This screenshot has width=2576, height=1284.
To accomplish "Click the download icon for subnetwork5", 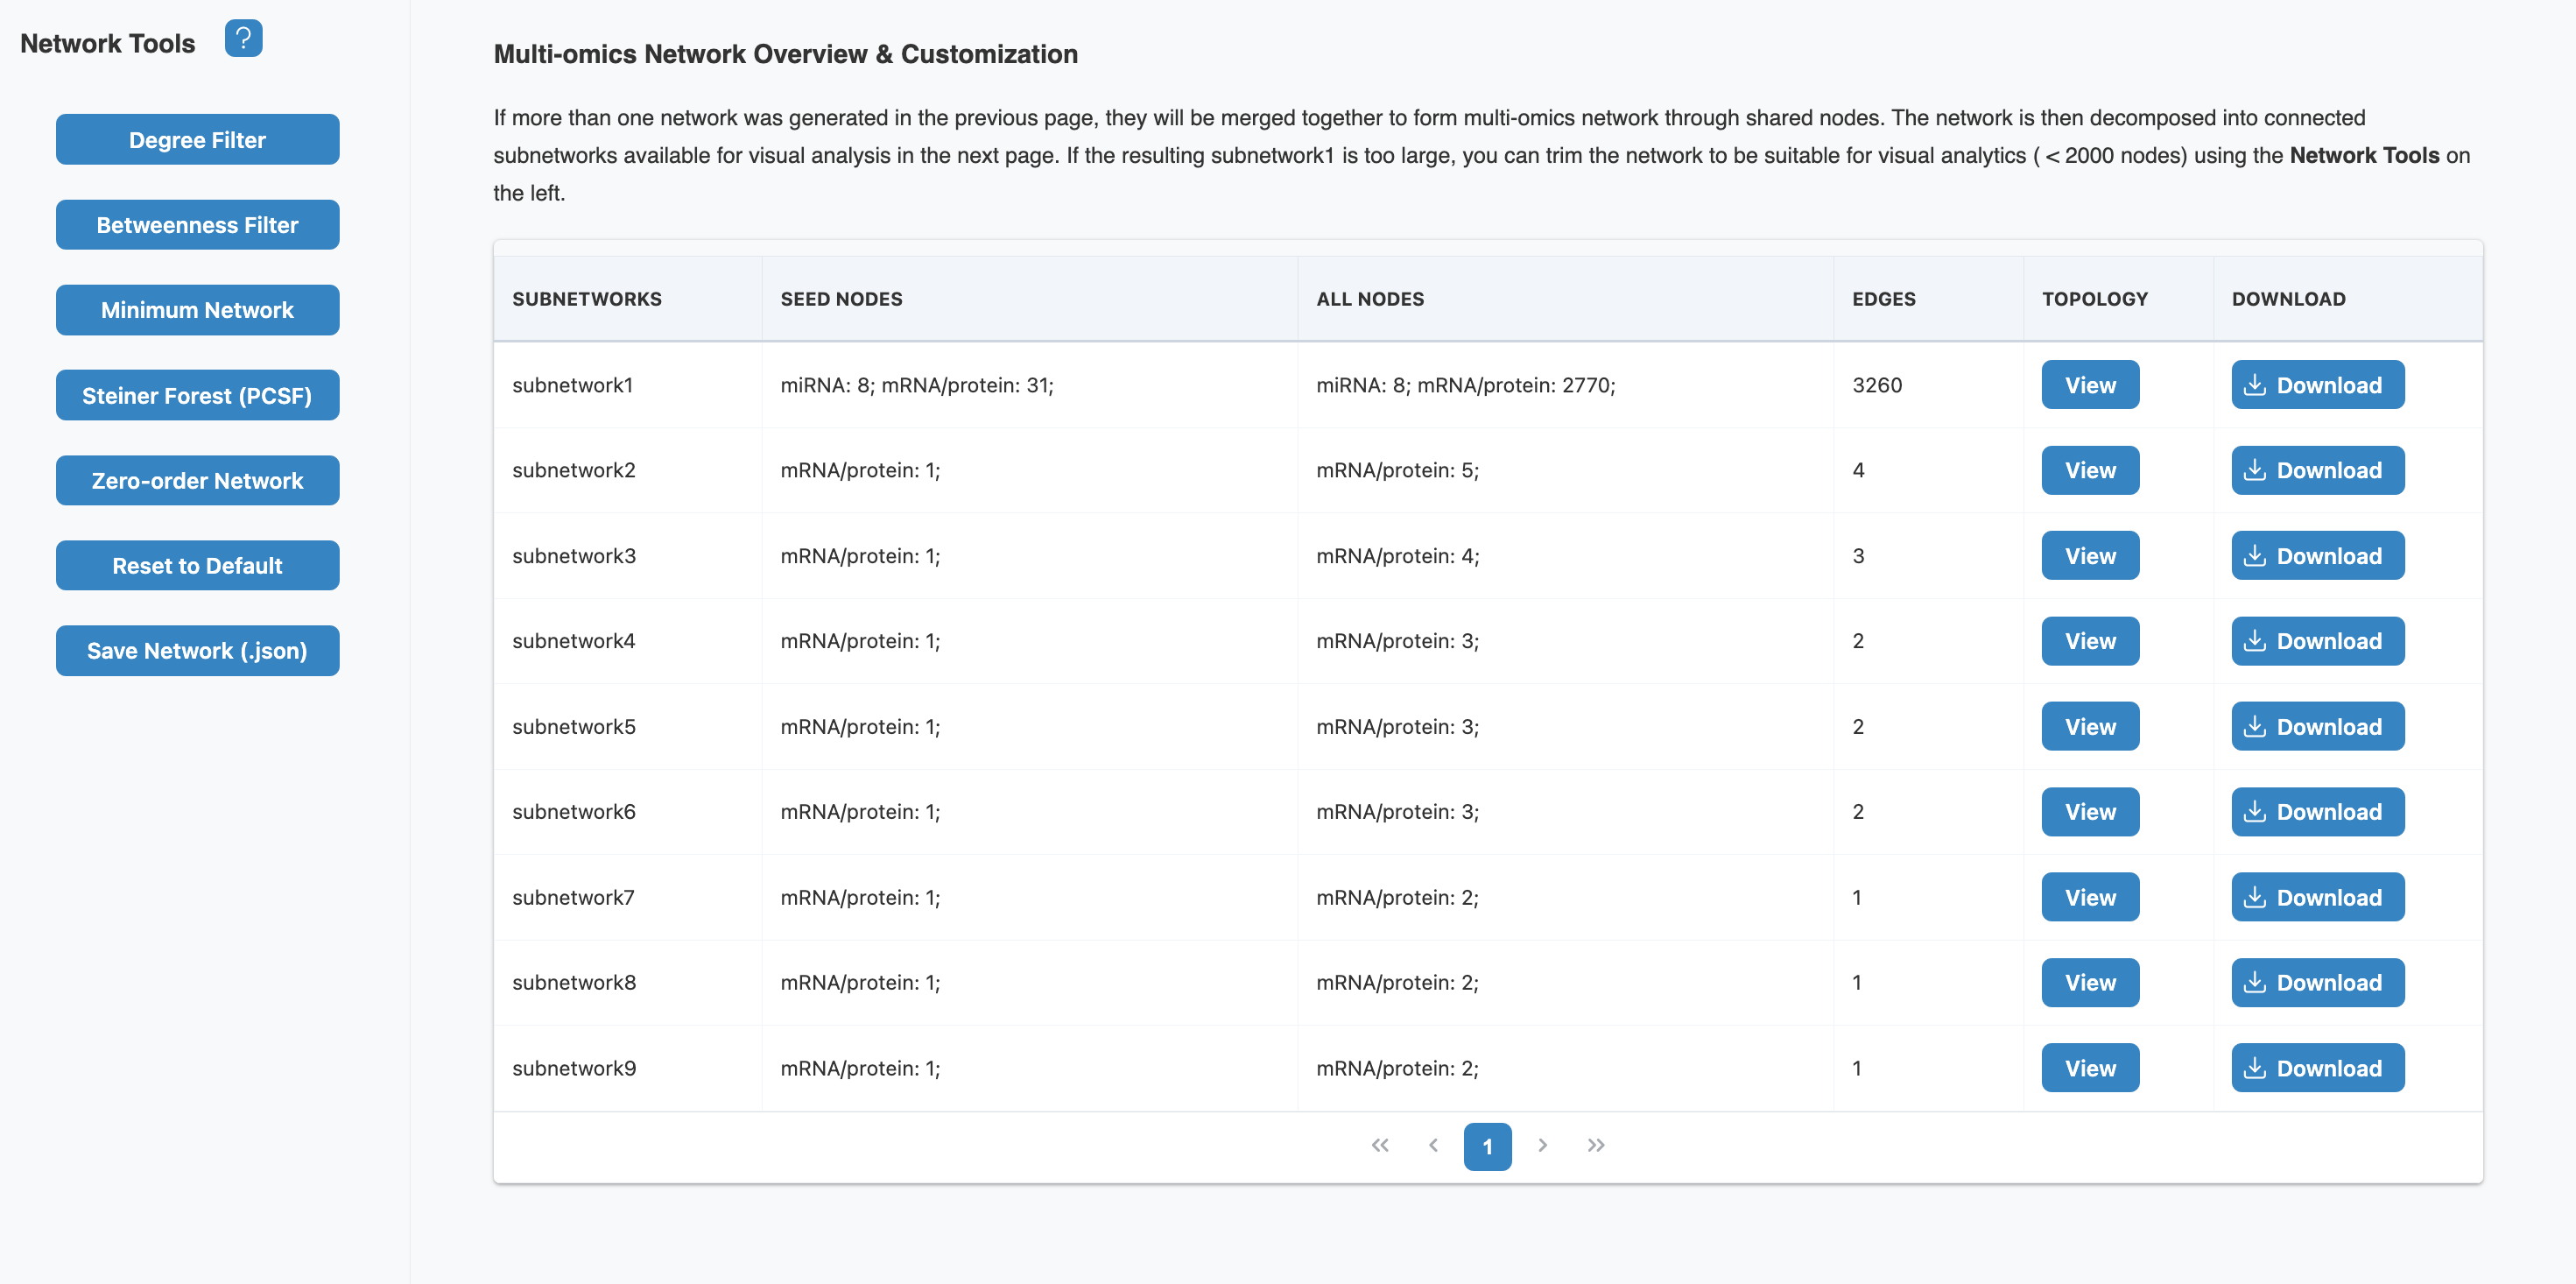I will 2256,726.
